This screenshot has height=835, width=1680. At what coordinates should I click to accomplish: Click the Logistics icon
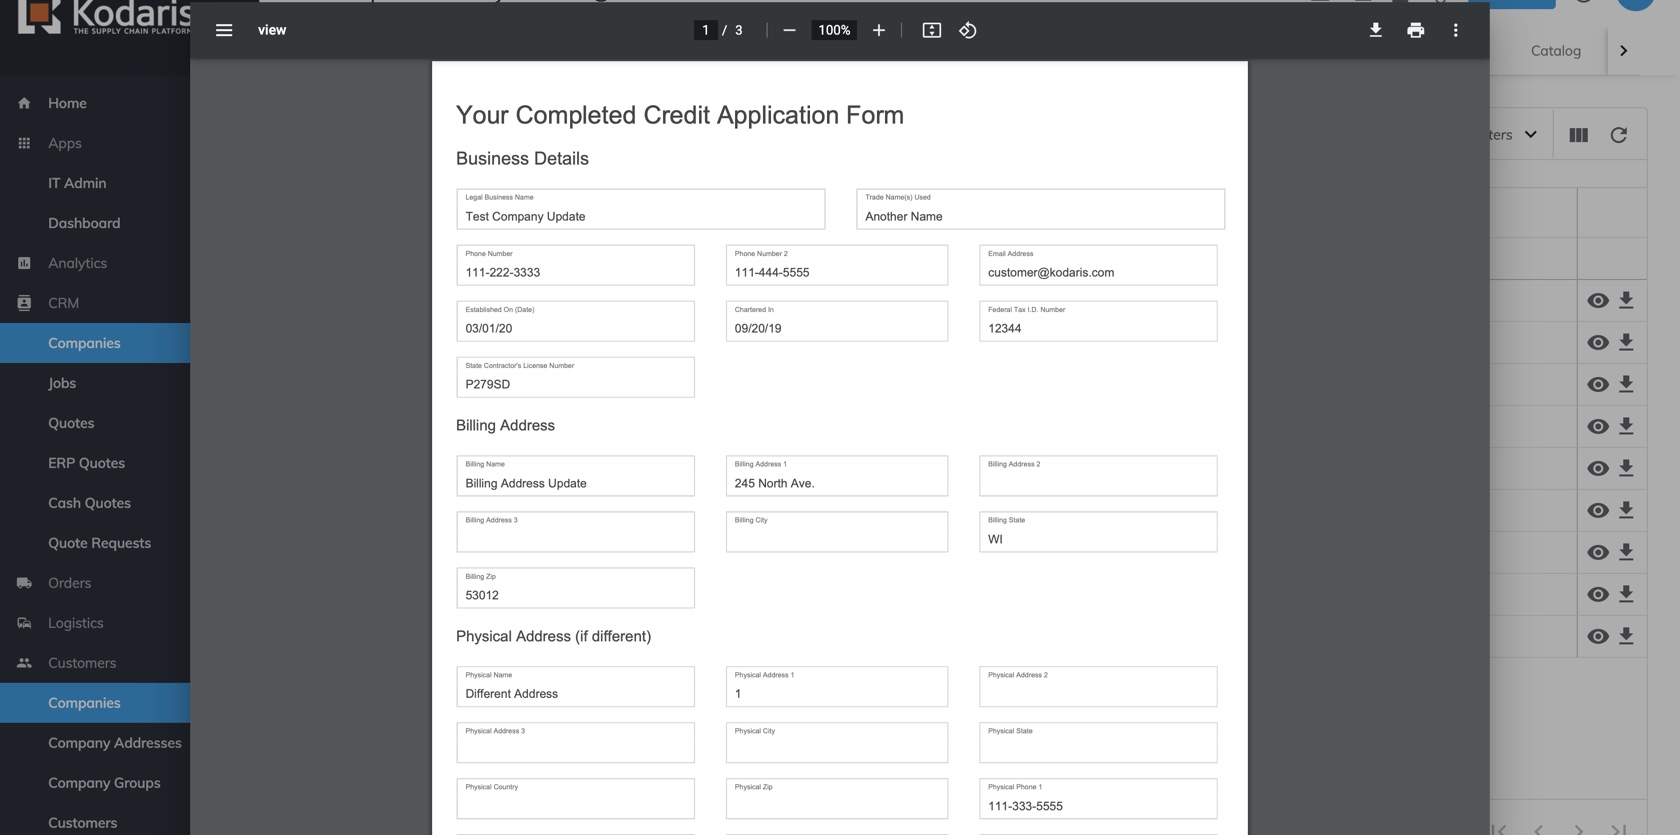tap(24, 623)
